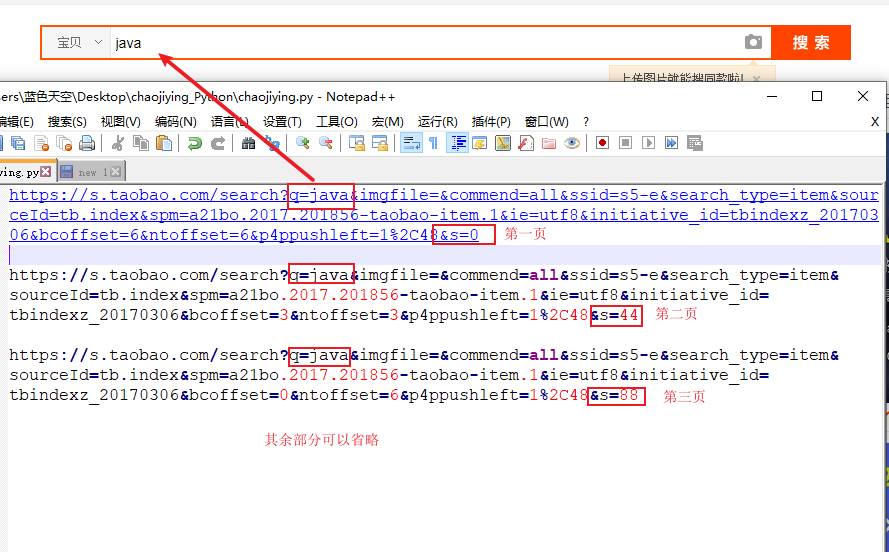Minimize the Notepad++ window
The width and height of the screenshot is (889, 552).
coord(772,96)
